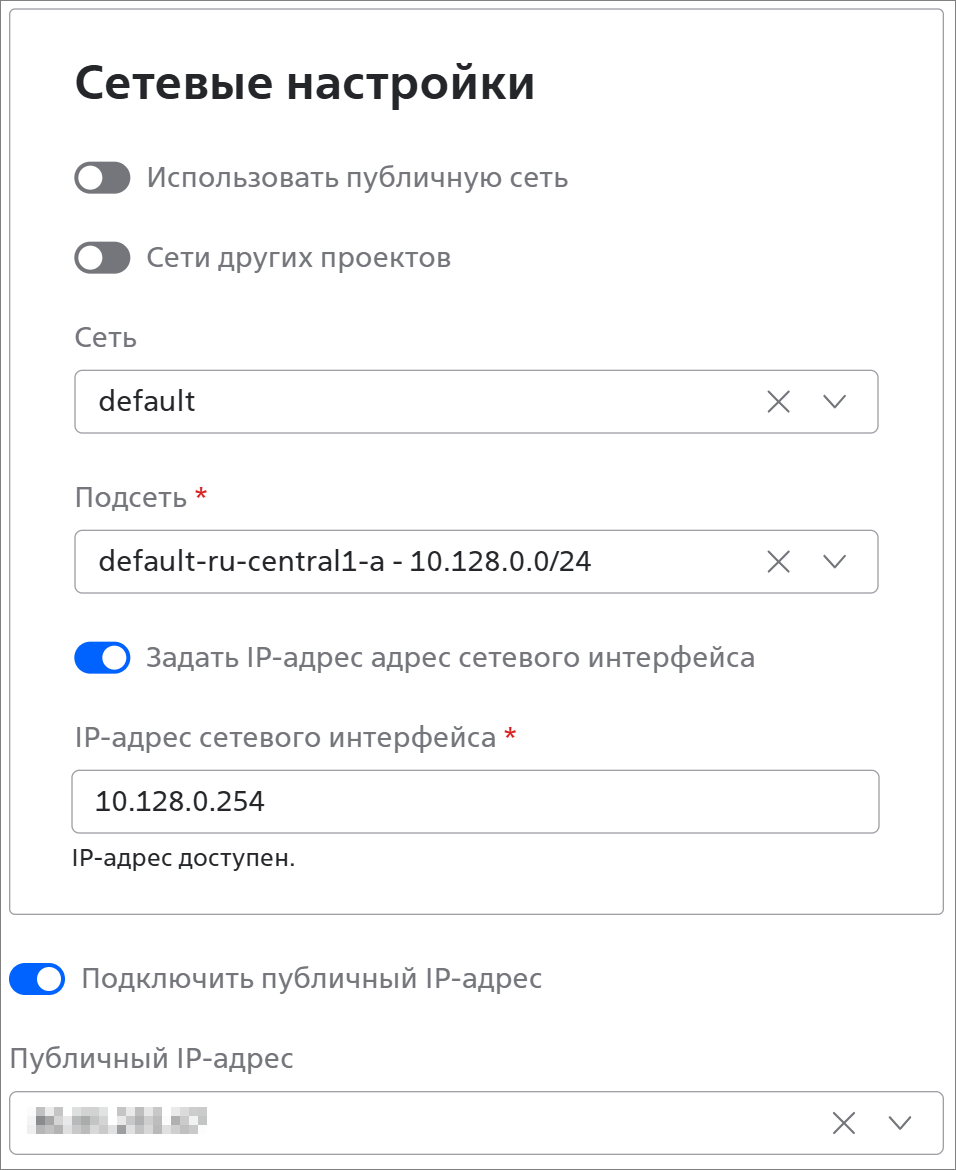Disable the 'Задать IP-адрес адрес сетевого интерфейса' switch

103,658
